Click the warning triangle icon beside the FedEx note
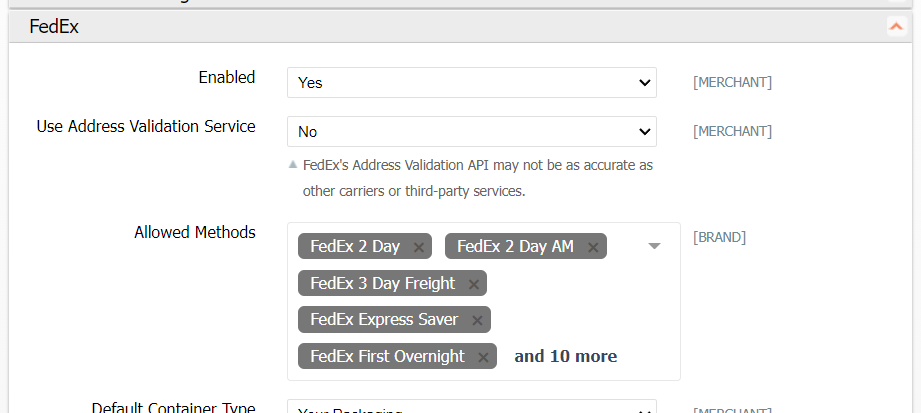 [x=293, y=165]
